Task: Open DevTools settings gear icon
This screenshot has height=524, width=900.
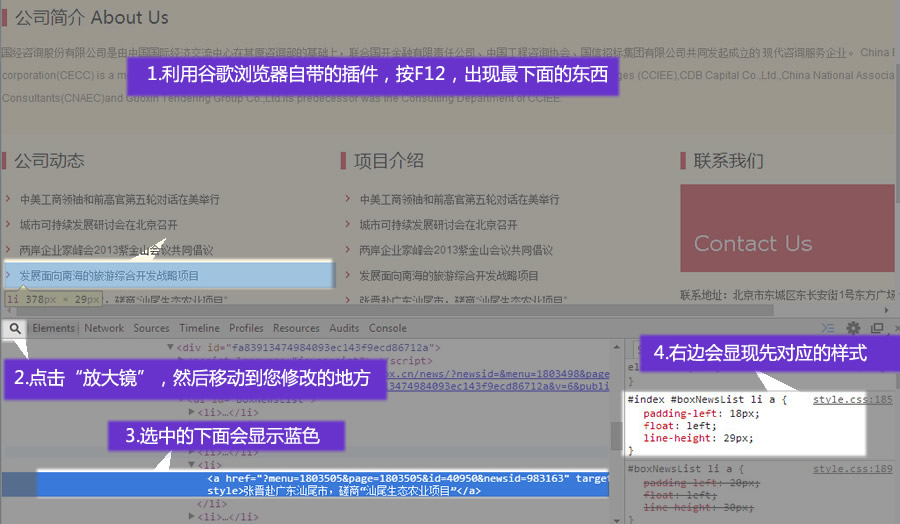Action: [x=854, y=328]
